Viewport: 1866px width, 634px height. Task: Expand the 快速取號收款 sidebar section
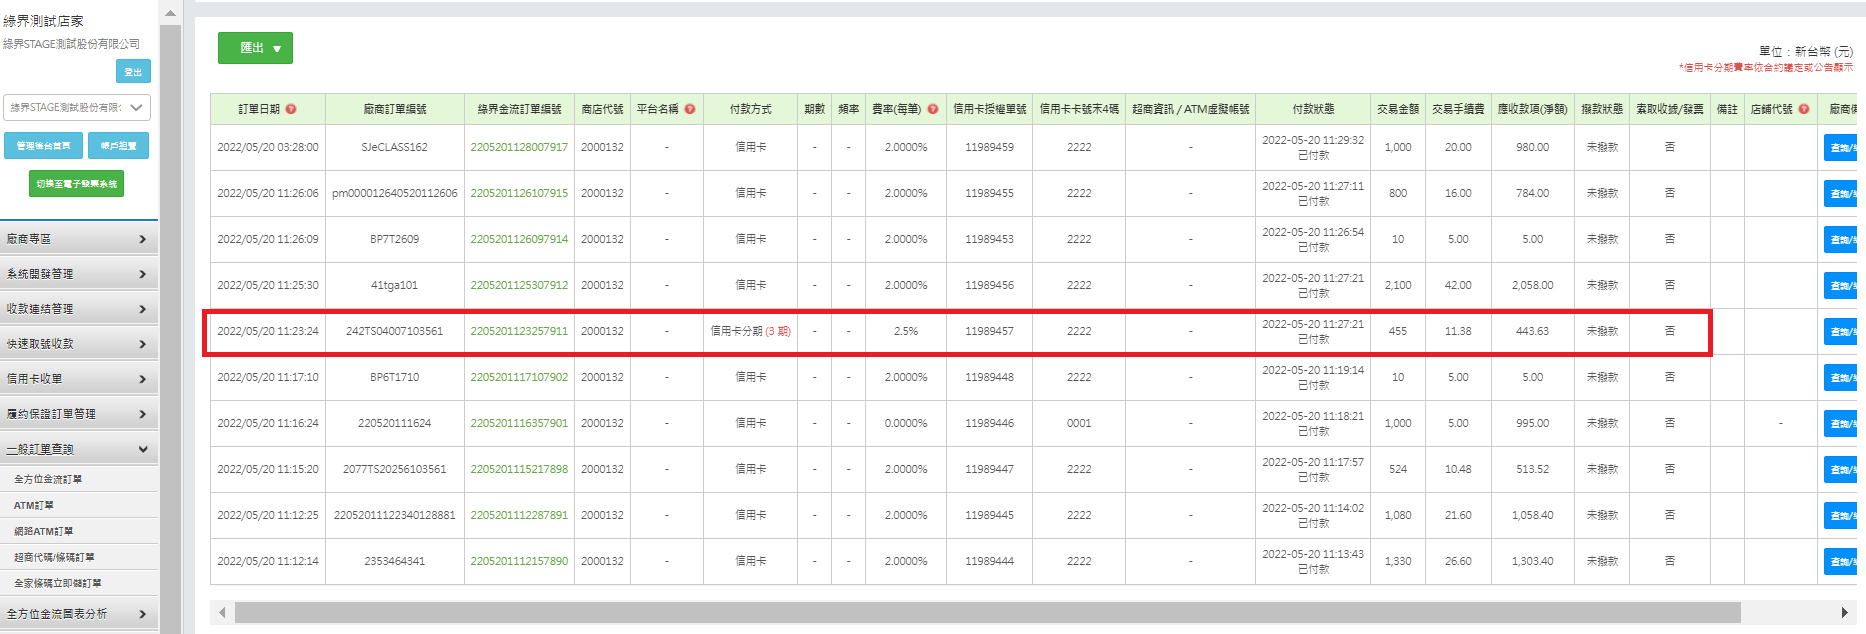pyautogui.click(x=79, y=344)
